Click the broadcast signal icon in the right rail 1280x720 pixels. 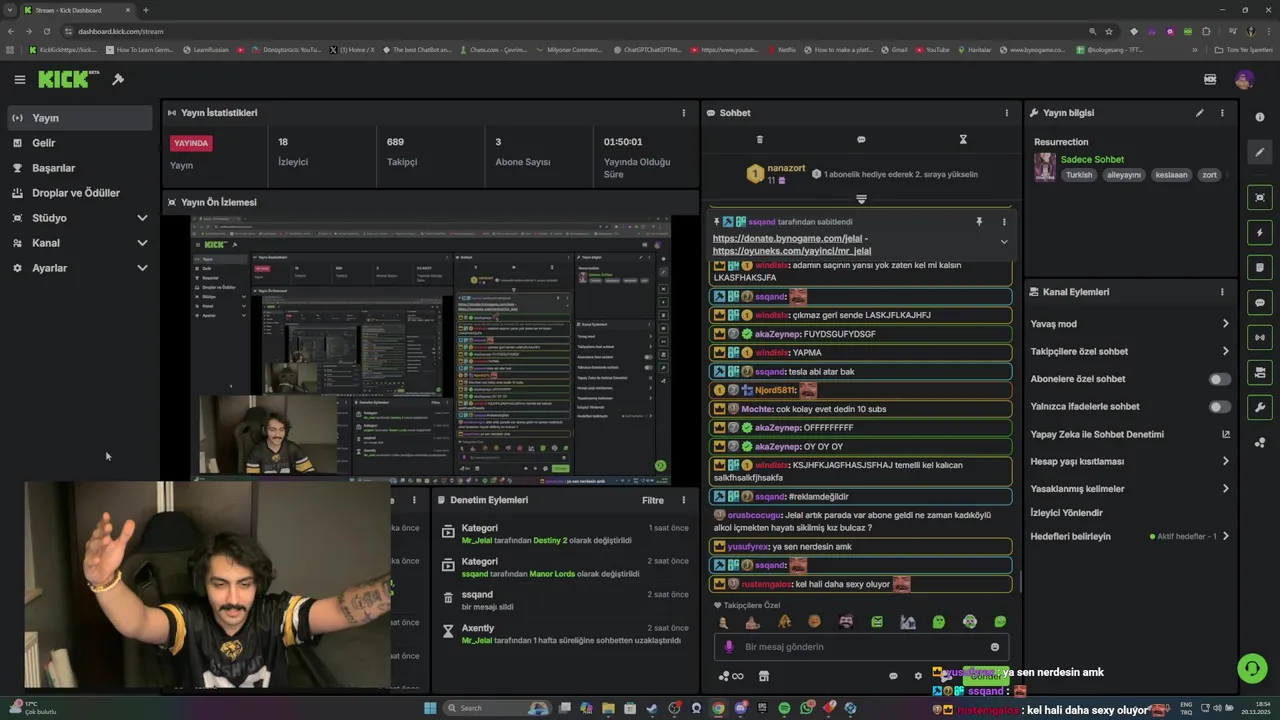(1260, 337)
